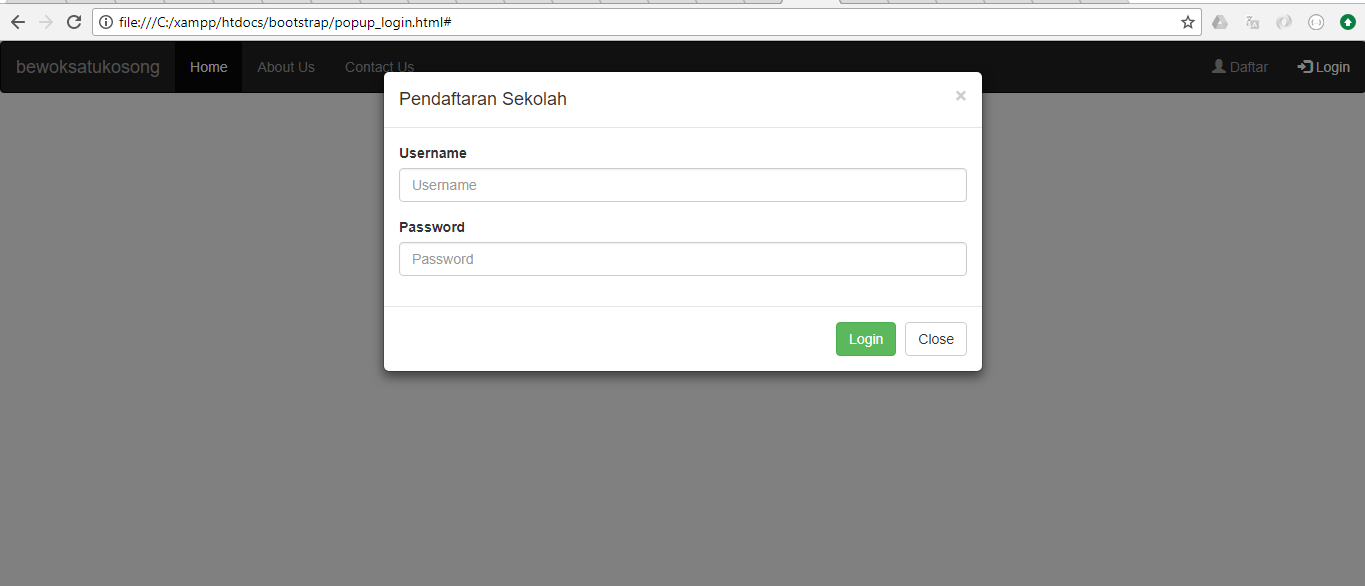
Task: Open the Google Drive extension icon
Action: (x=1220, y=22)
